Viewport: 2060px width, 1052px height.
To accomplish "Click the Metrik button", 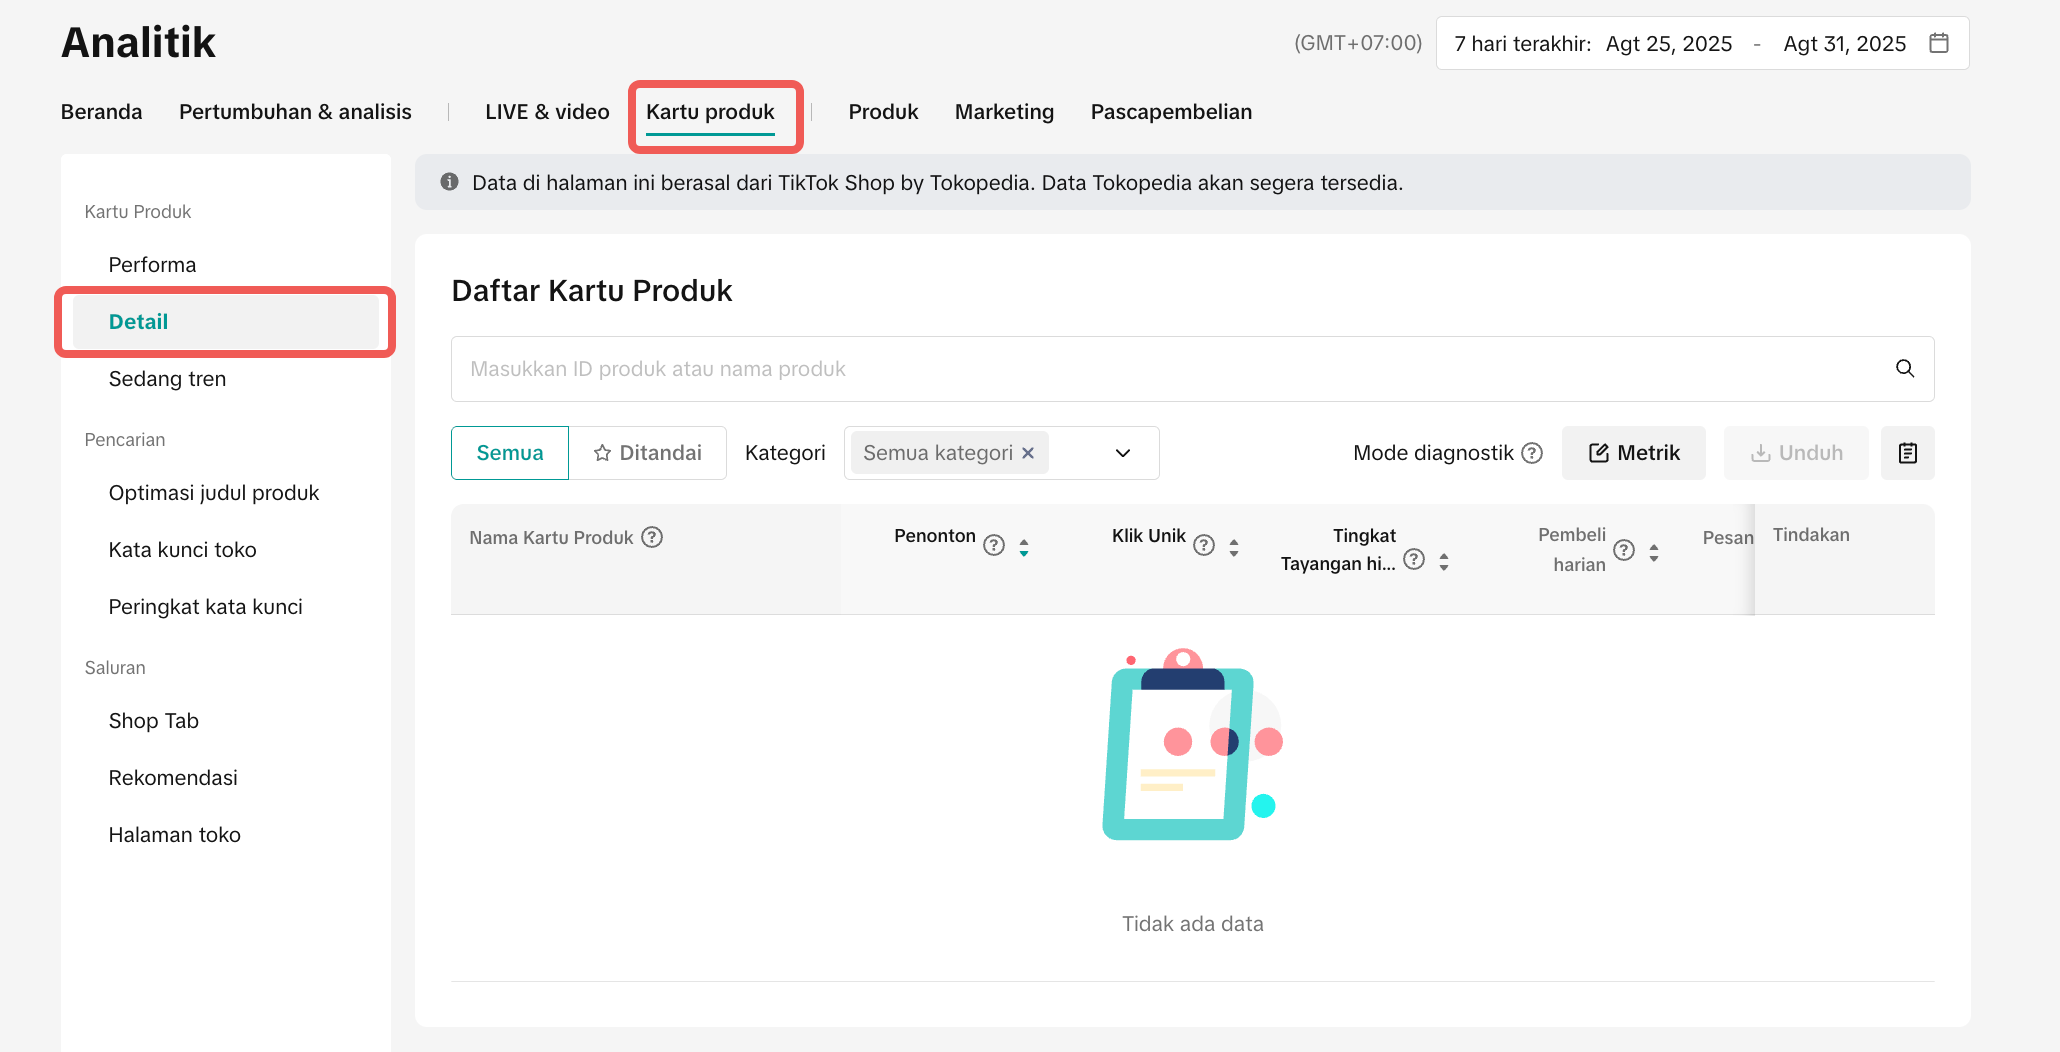I will pos(1633,453).
